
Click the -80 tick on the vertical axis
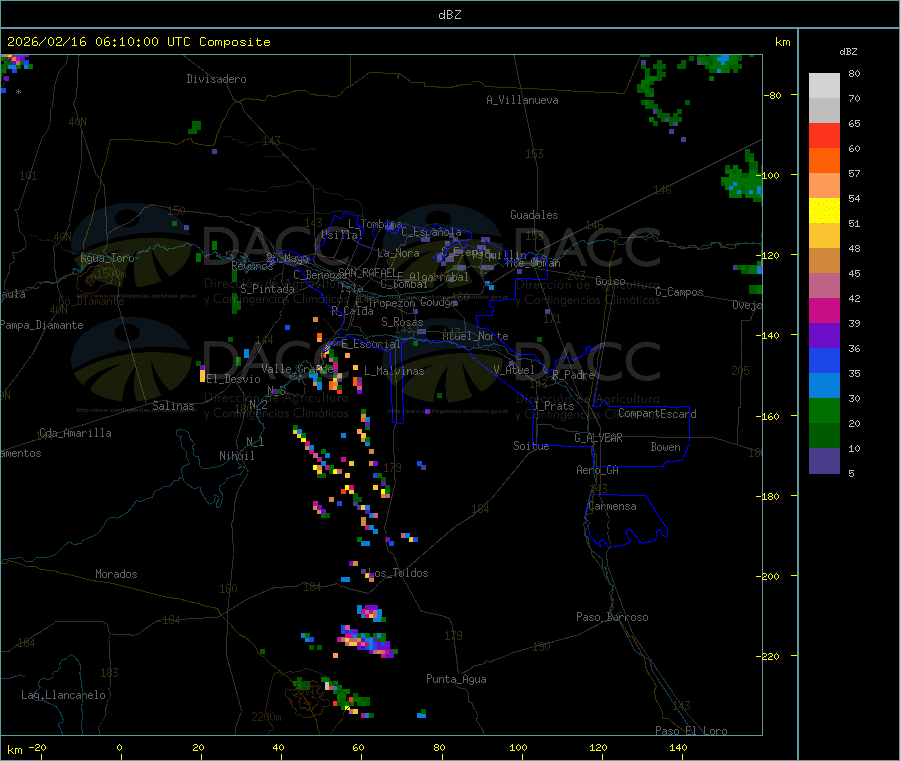pos(772,95)
